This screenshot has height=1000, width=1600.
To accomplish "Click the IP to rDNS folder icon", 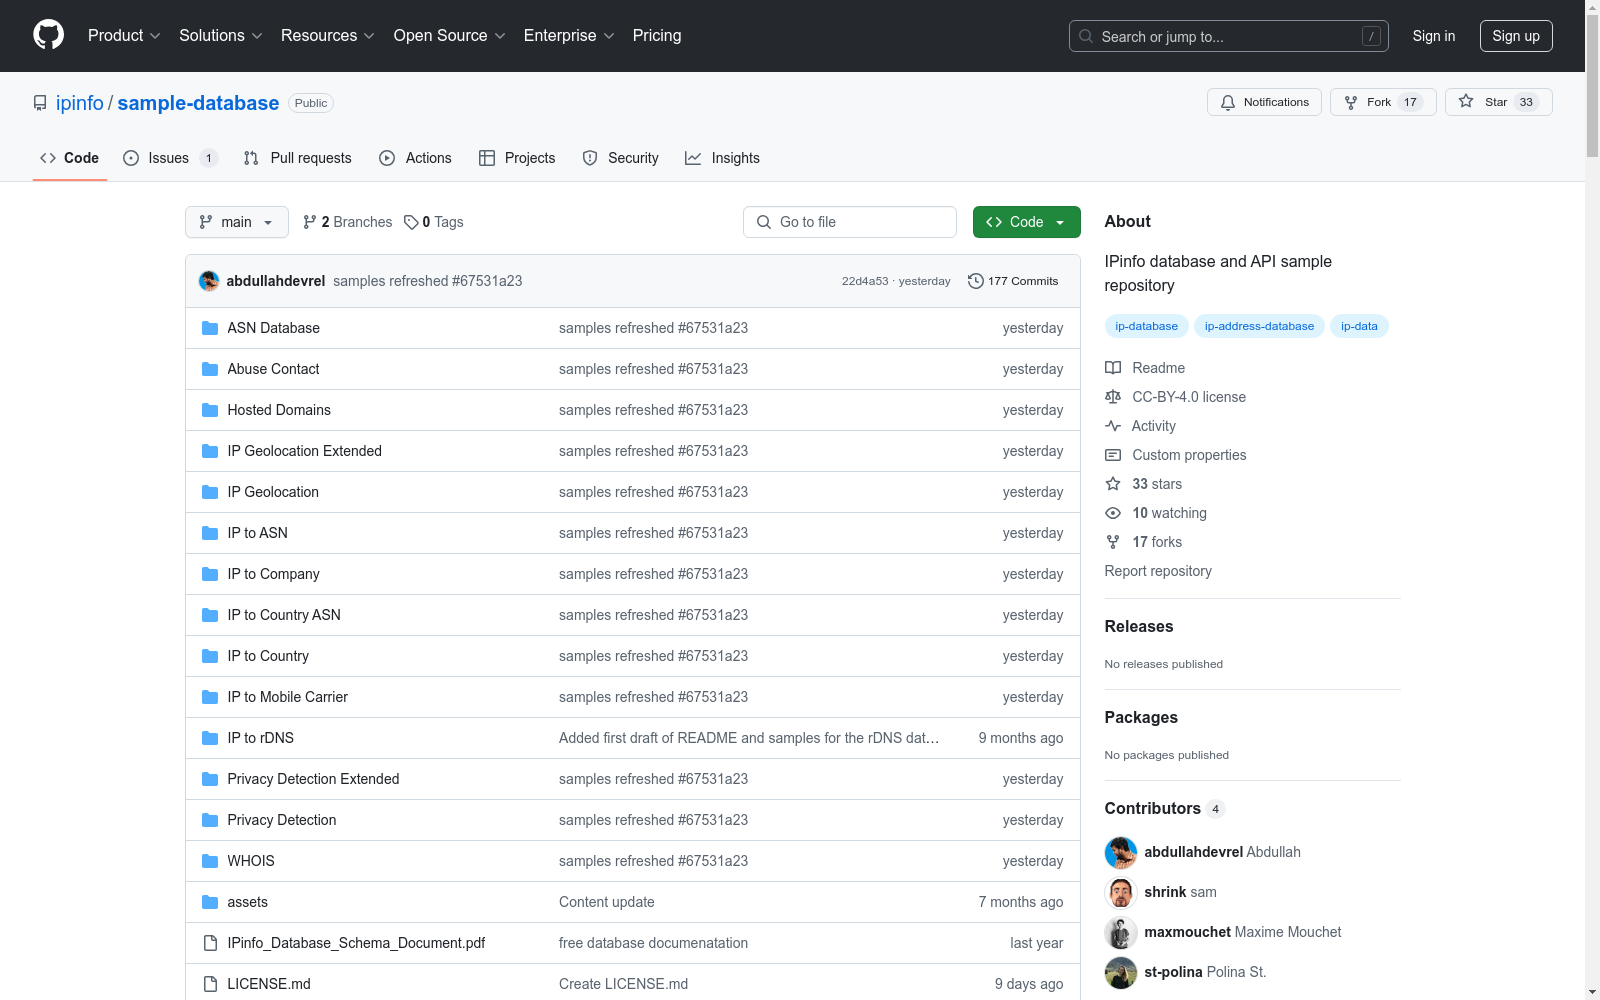I will (210, 738).
